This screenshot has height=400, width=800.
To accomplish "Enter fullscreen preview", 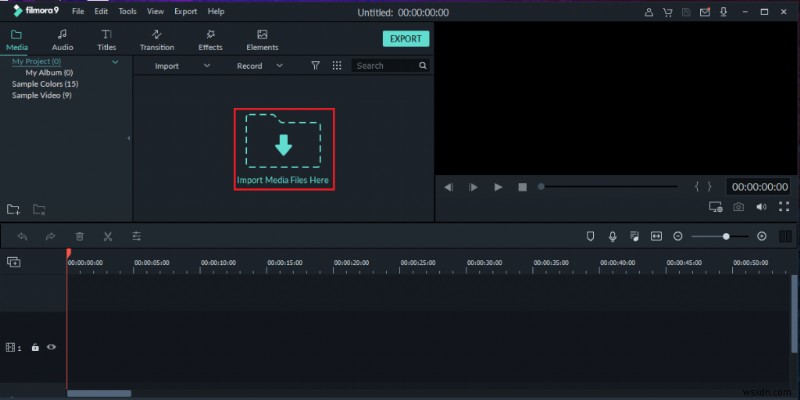I will pos(784,207).
